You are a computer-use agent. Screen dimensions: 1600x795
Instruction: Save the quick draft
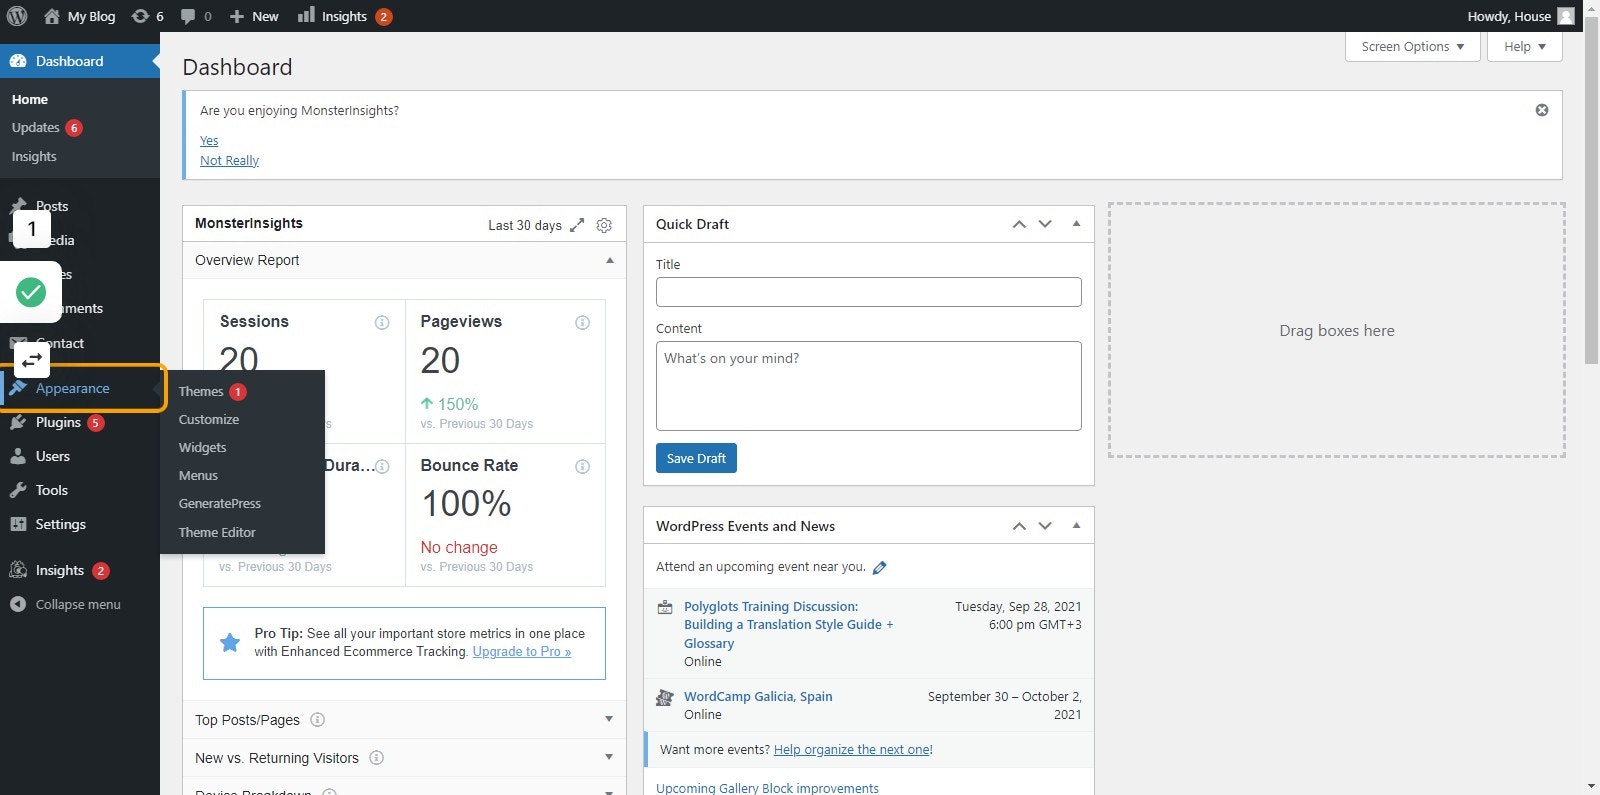pos(696,458)
